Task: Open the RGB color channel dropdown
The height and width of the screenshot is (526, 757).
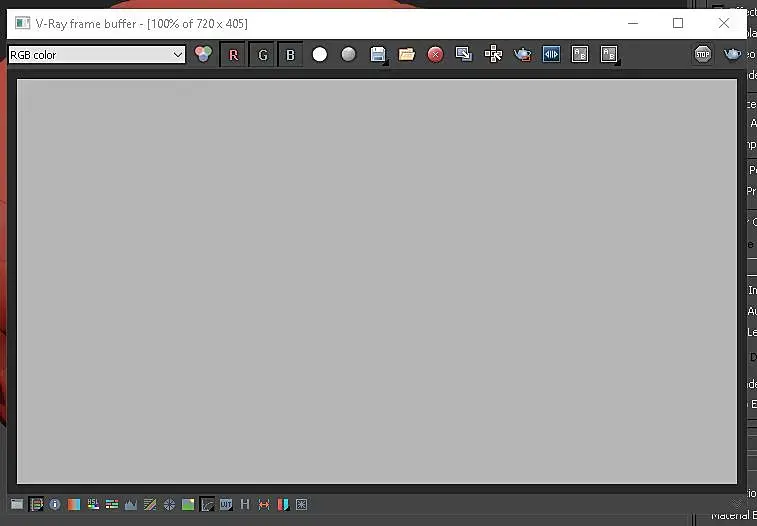Action: point(97,55)
